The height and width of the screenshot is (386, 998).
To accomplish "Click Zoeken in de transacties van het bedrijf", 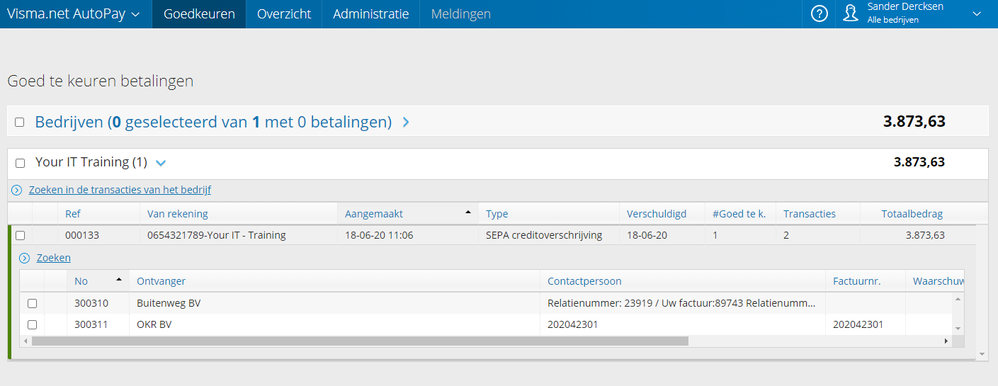I will point(120,190).
